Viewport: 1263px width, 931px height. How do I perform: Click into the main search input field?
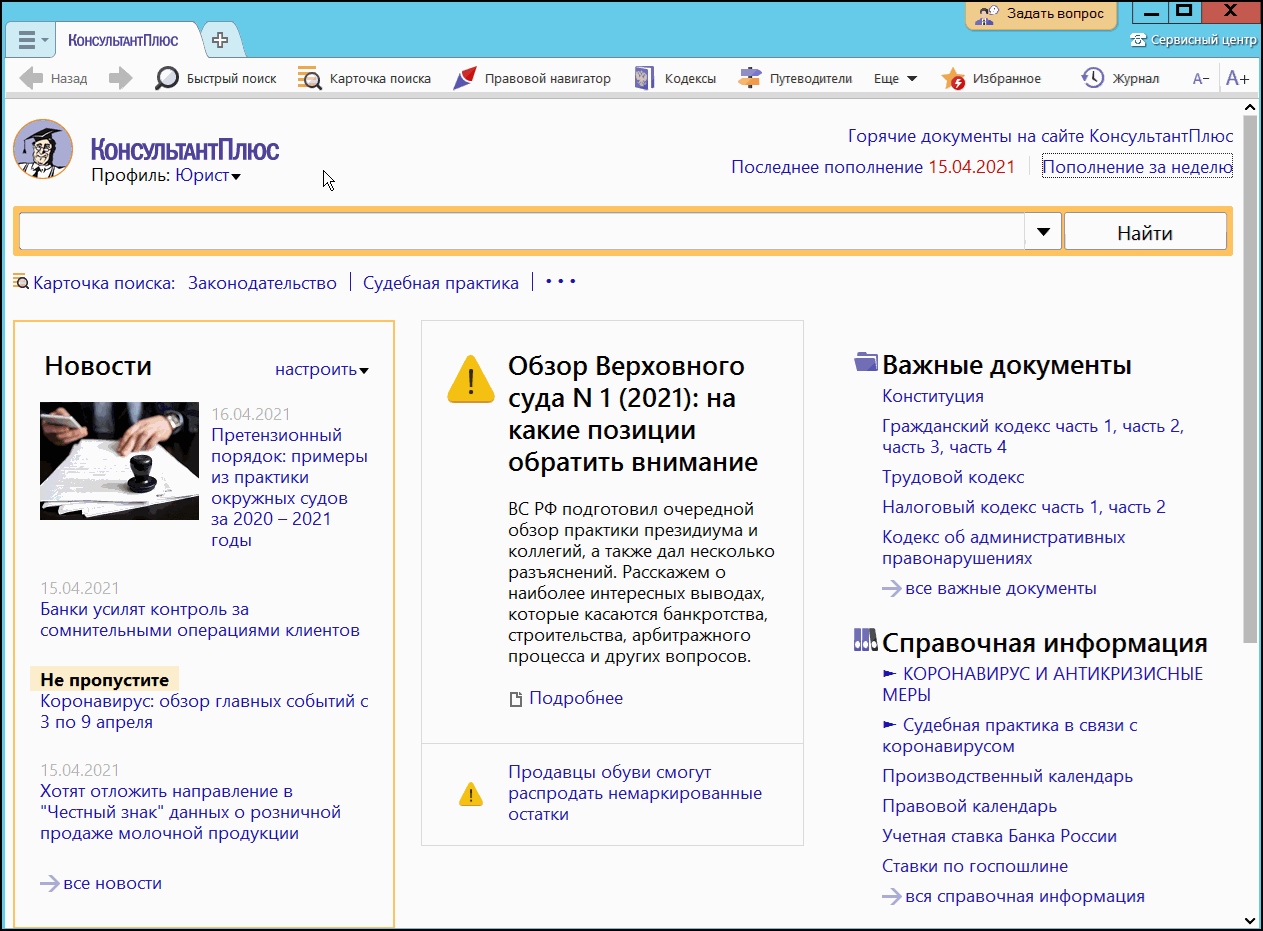522,232
